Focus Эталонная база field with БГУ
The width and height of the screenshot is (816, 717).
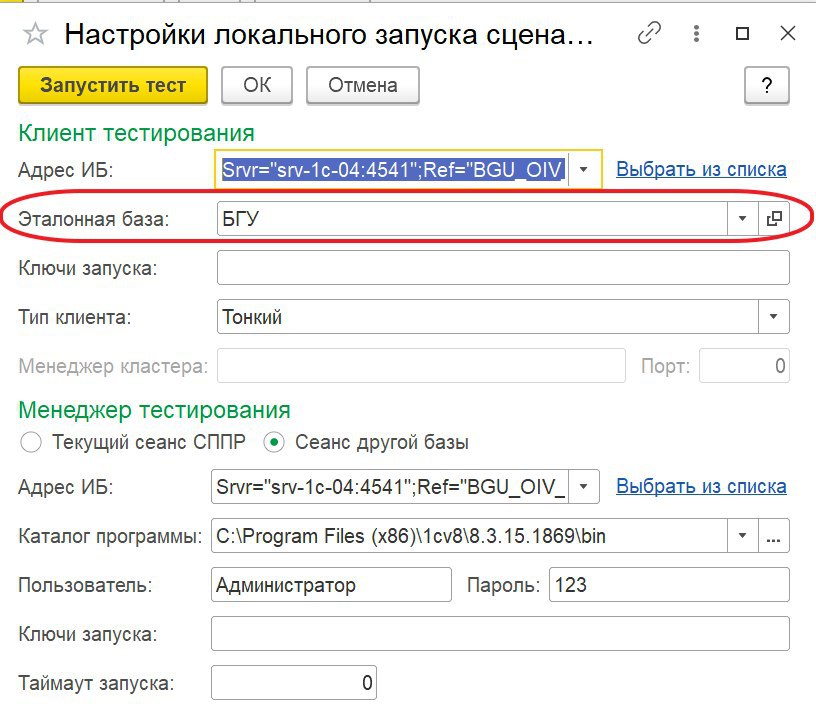click(472, 218)
